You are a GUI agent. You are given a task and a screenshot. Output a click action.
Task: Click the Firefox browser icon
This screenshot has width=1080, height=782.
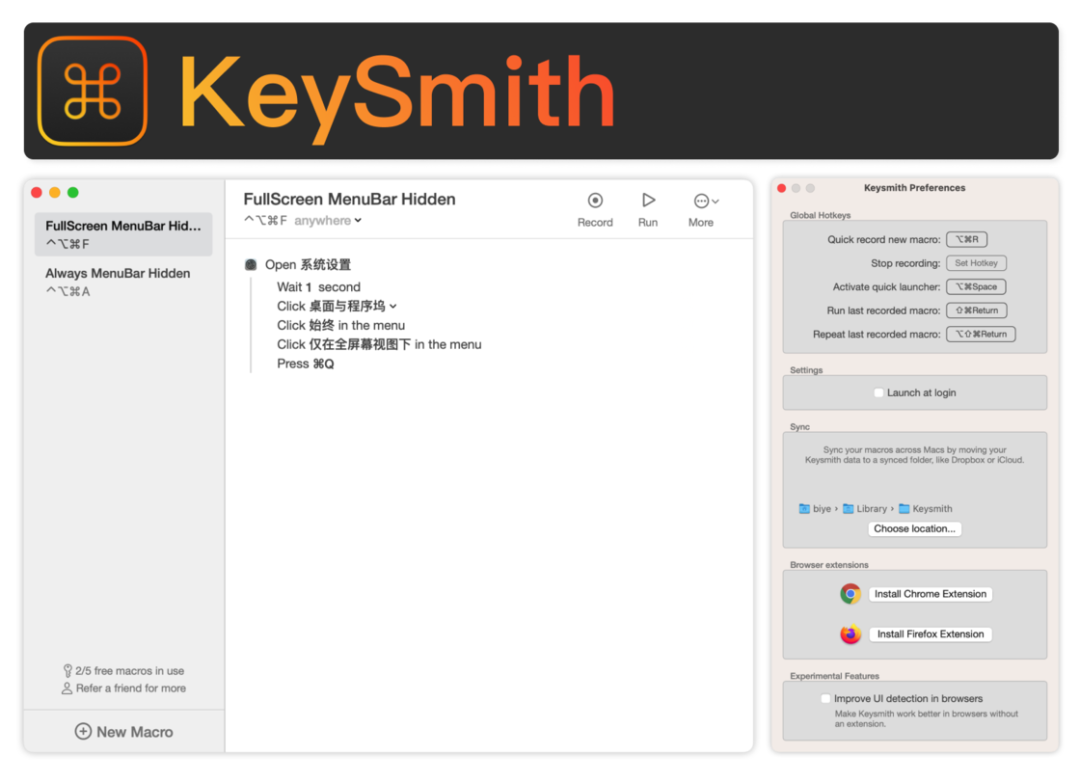851,634
